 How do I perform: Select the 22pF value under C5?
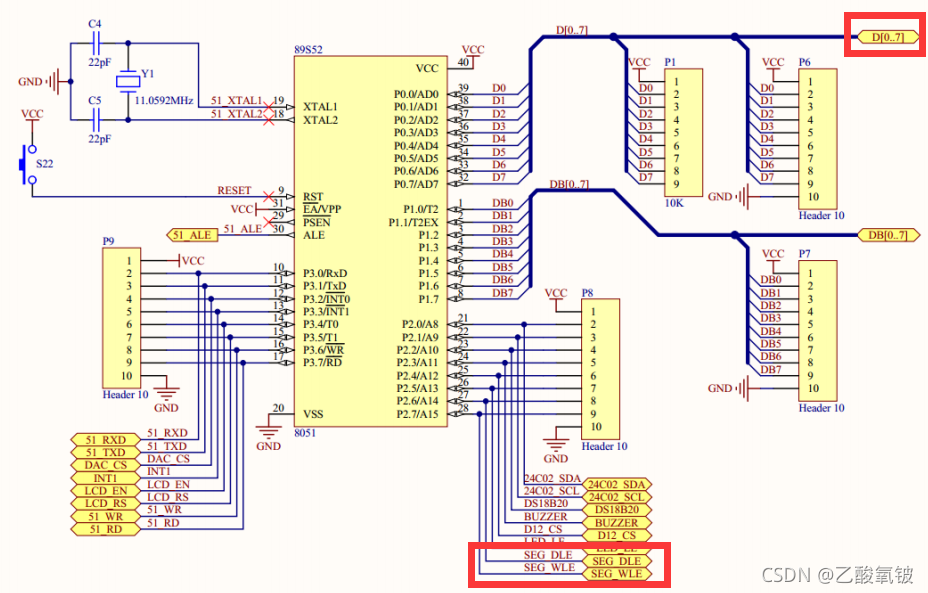pyautogui.click(x=99, y=139)
